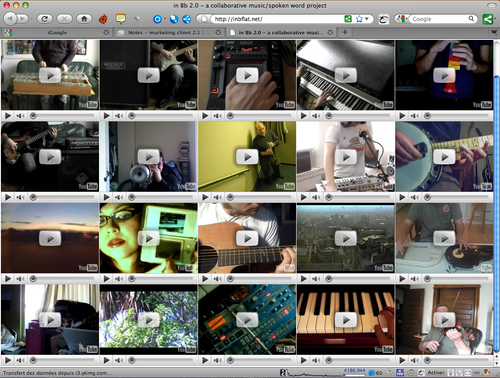500x378 pixels.
Task: Click the stop loading X button
Action: pos(64,19)
